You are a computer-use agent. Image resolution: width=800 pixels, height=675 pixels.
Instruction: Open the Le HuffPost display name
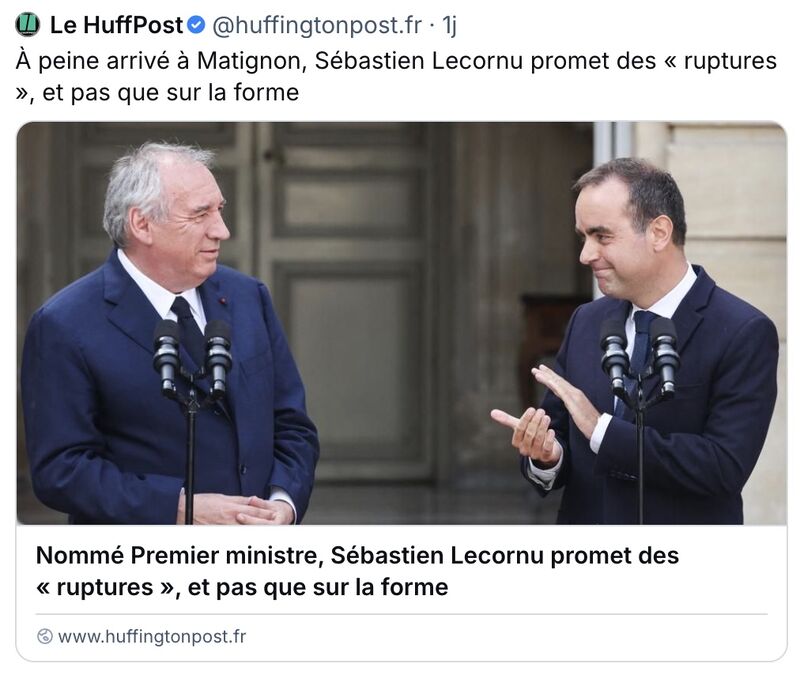click(116, 24)
